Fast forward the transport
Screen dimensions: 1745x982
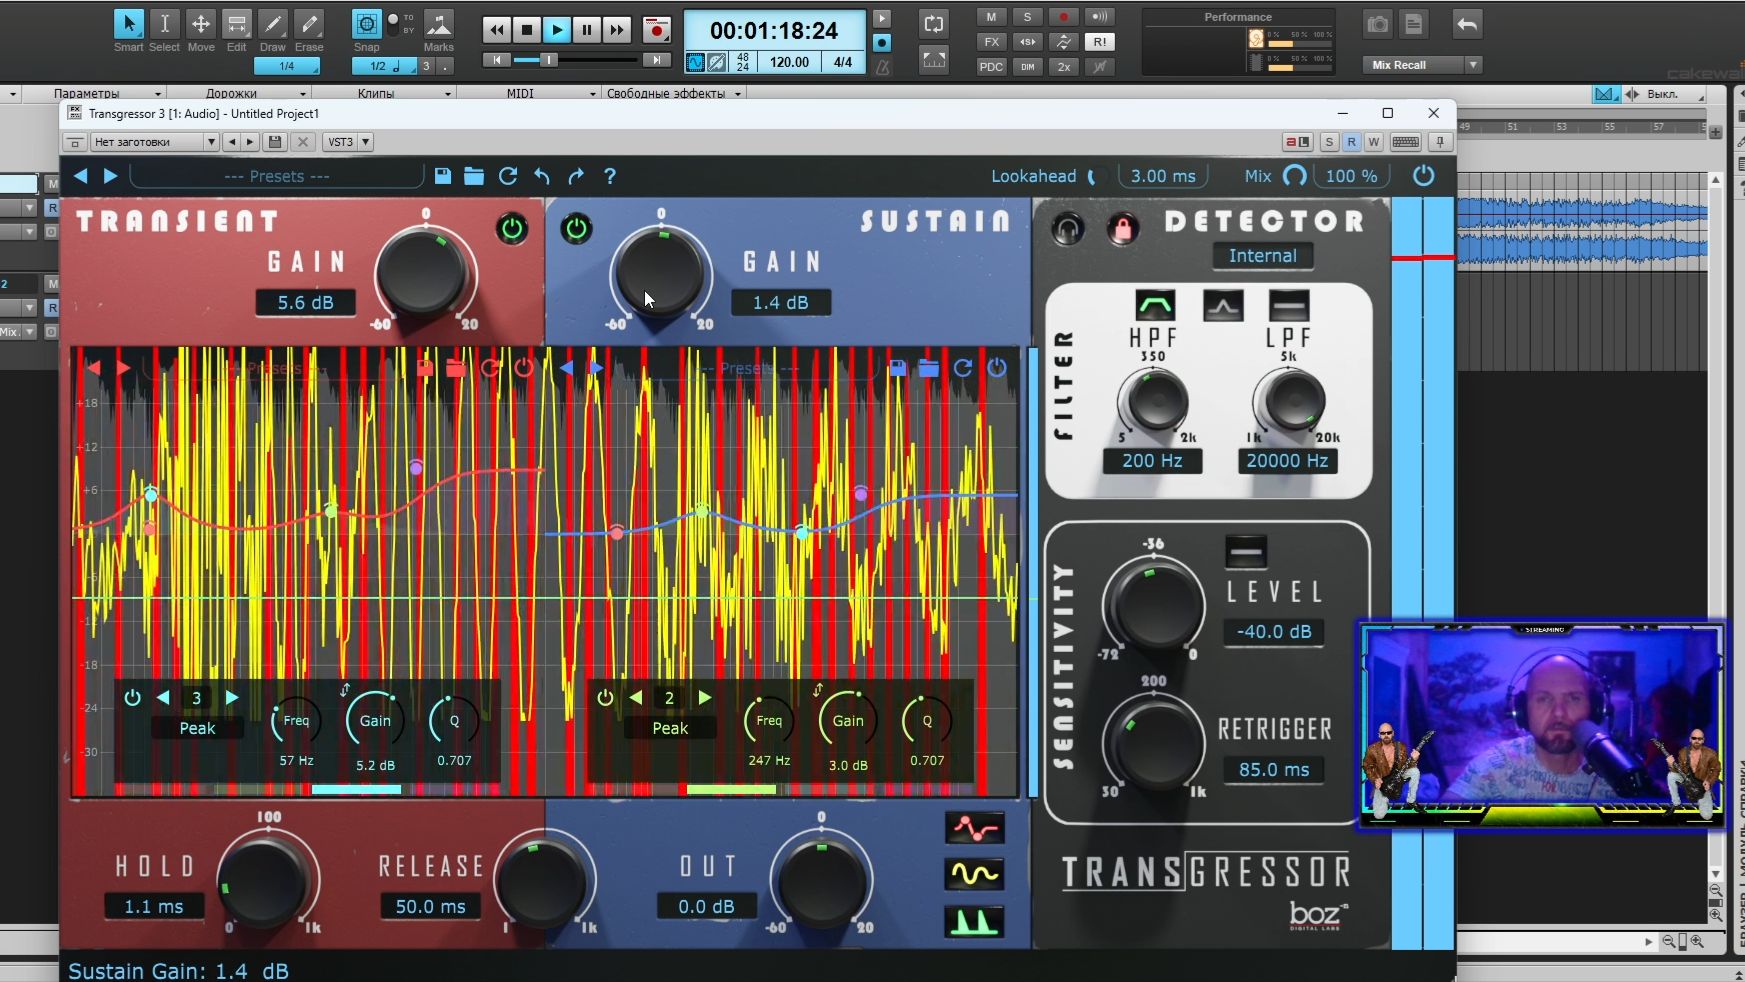[x=617, y=30]
